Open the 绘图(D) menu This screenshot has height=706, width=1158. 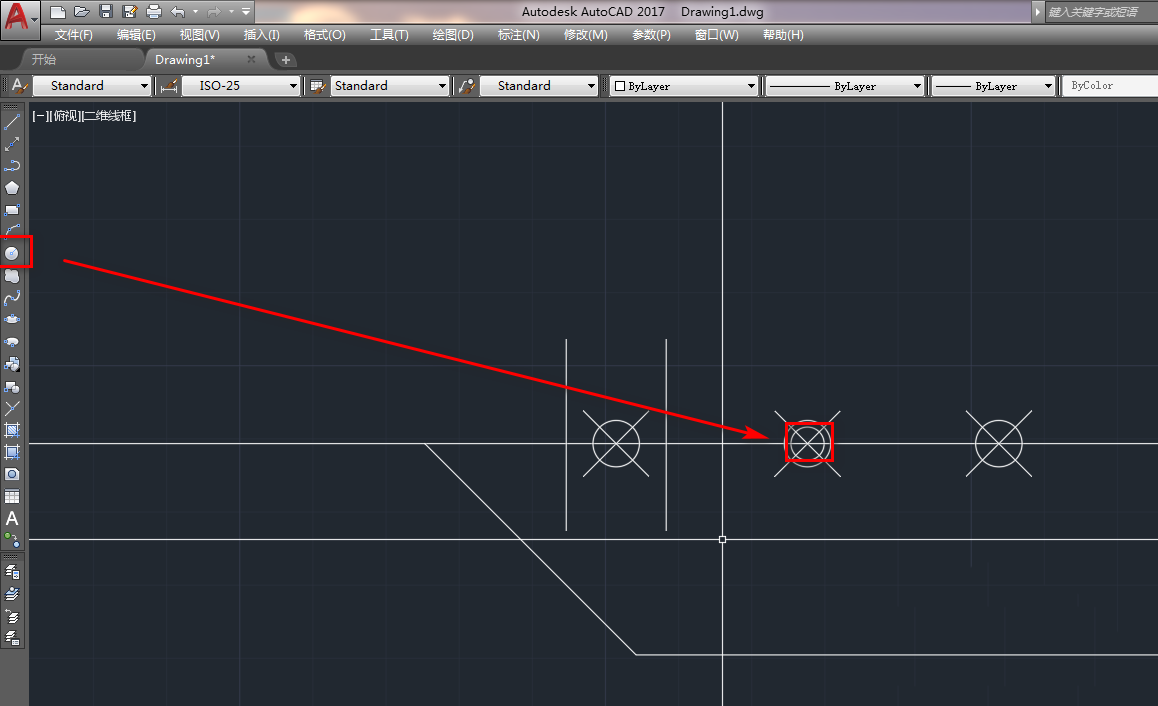[453, 35]
